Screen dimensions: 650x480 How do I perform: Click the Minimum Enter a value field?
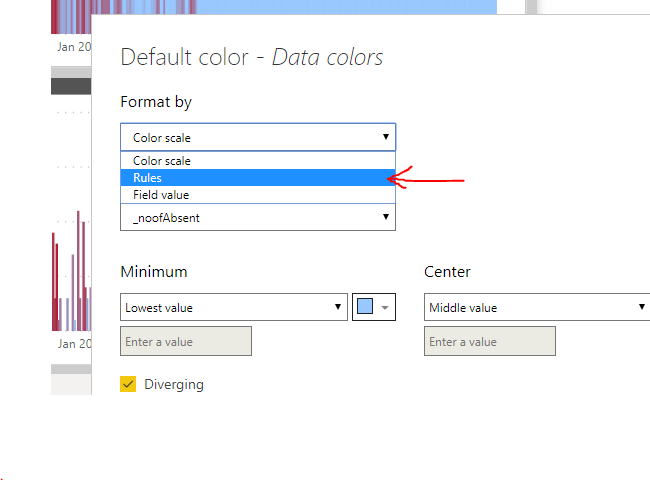(186, 341)
